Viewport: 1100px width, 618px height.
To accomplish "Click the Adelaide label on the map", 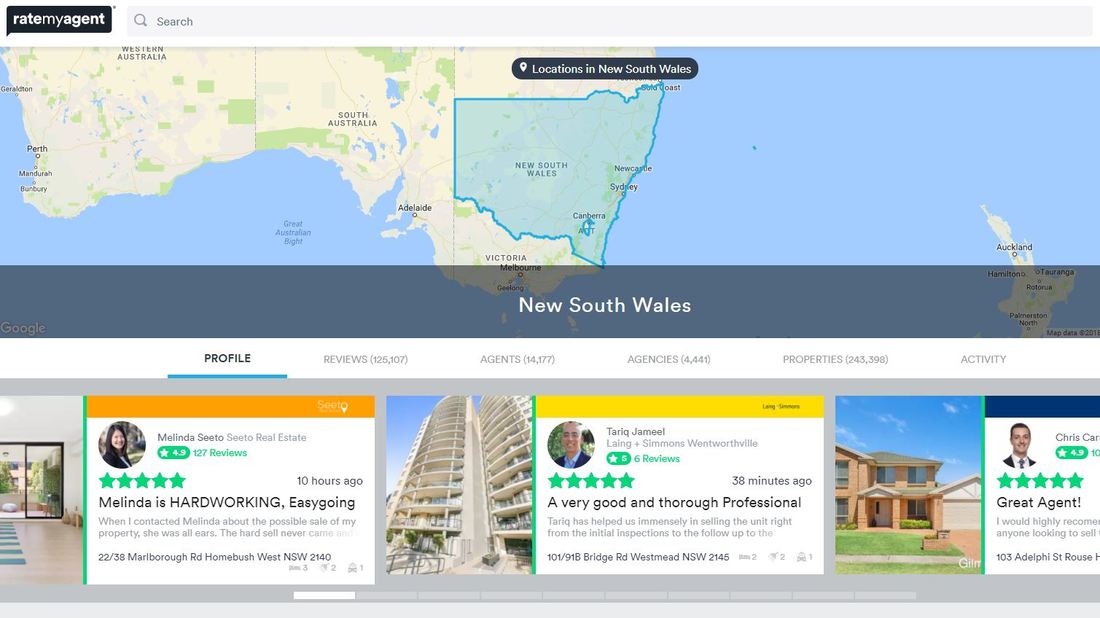I will pyautogui.click(x=415, y=208).
